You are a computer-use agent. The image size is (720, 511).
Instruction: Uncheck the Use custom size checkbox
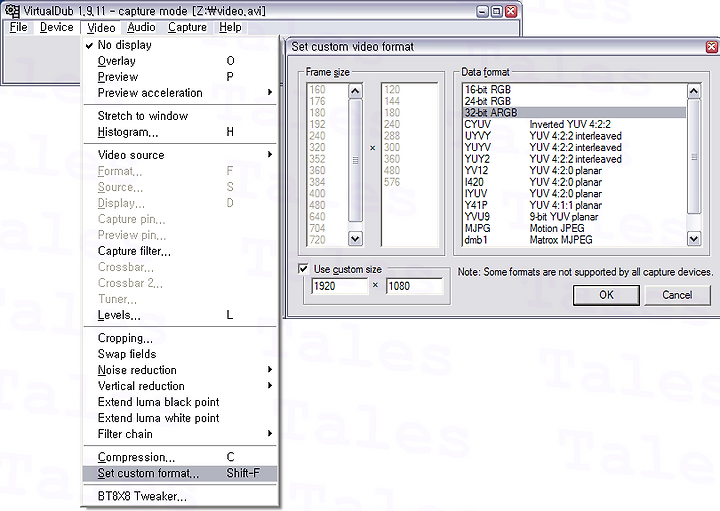[303, 269]
